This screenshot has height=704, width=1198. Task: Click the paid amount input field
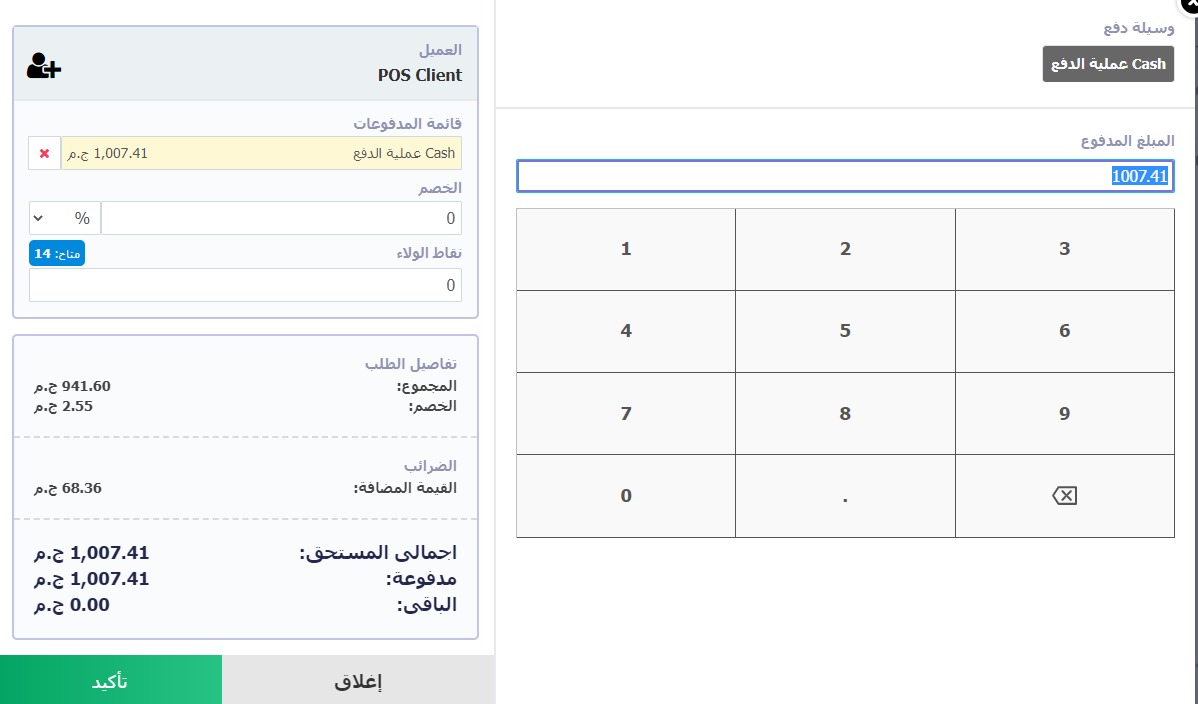pos(845,176)
